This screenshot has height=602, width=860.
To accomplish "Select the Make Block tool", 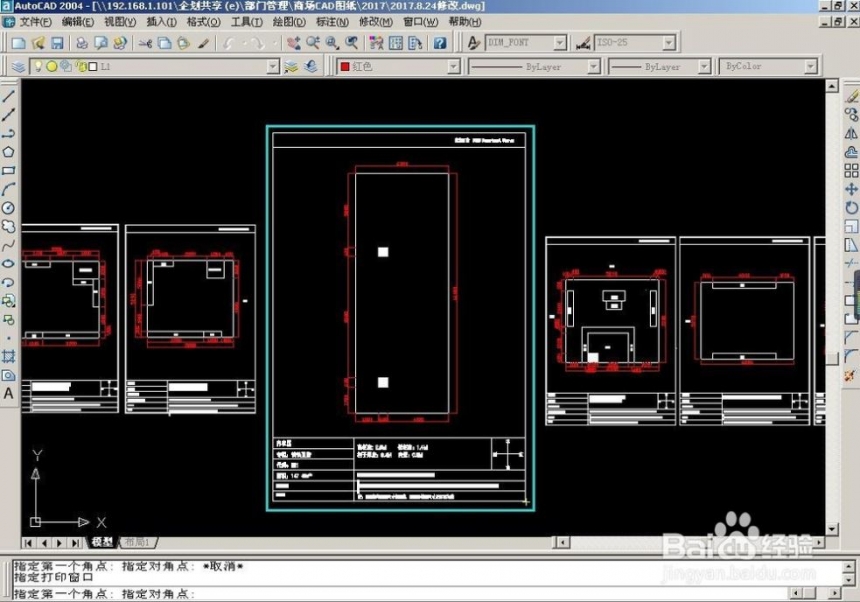I will click(x=9, y=320).
